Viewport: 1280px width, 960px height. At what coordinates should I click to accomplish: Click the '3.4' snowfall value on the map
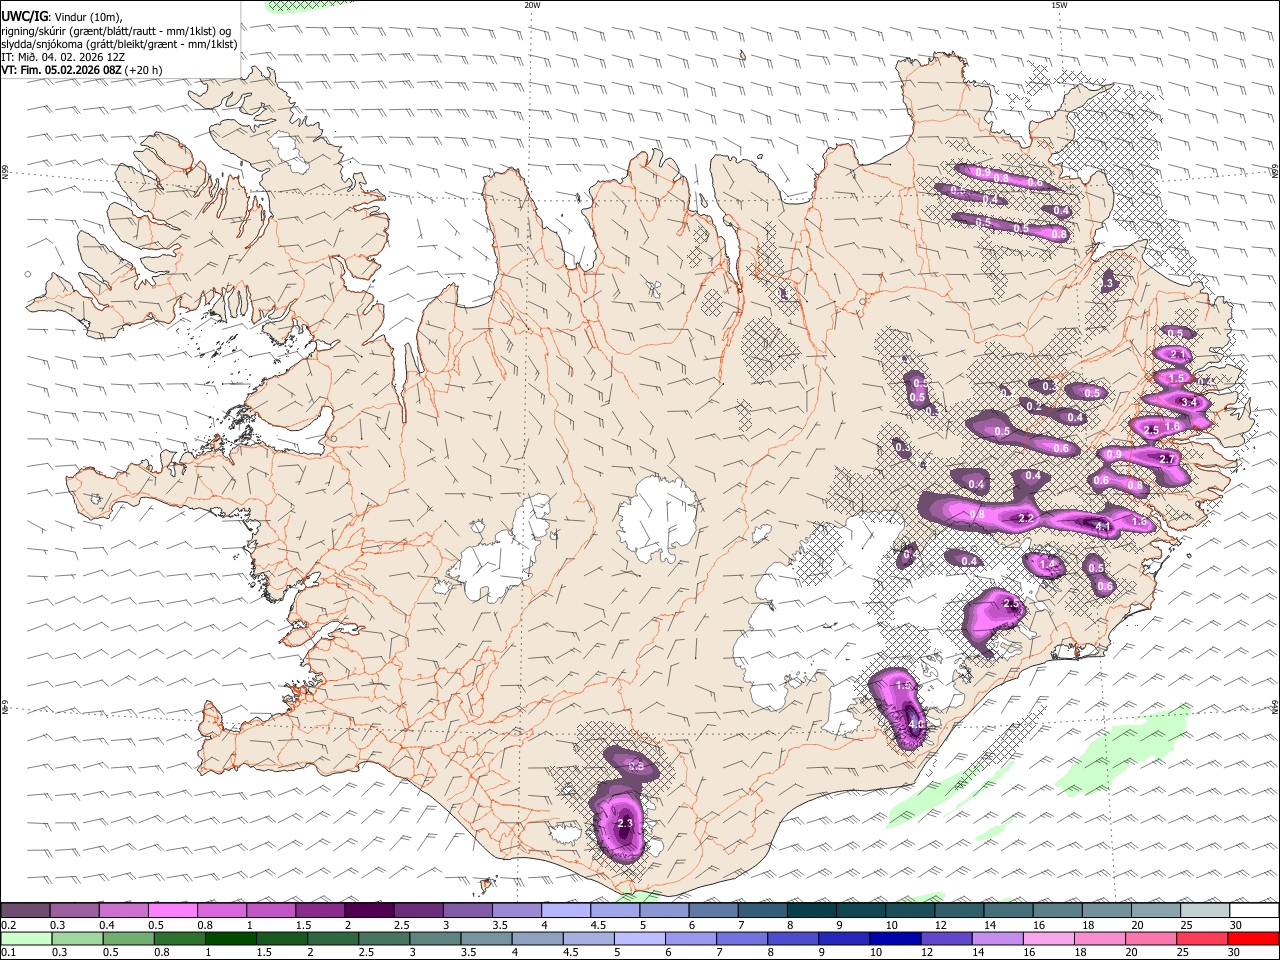pos(1189,403)
